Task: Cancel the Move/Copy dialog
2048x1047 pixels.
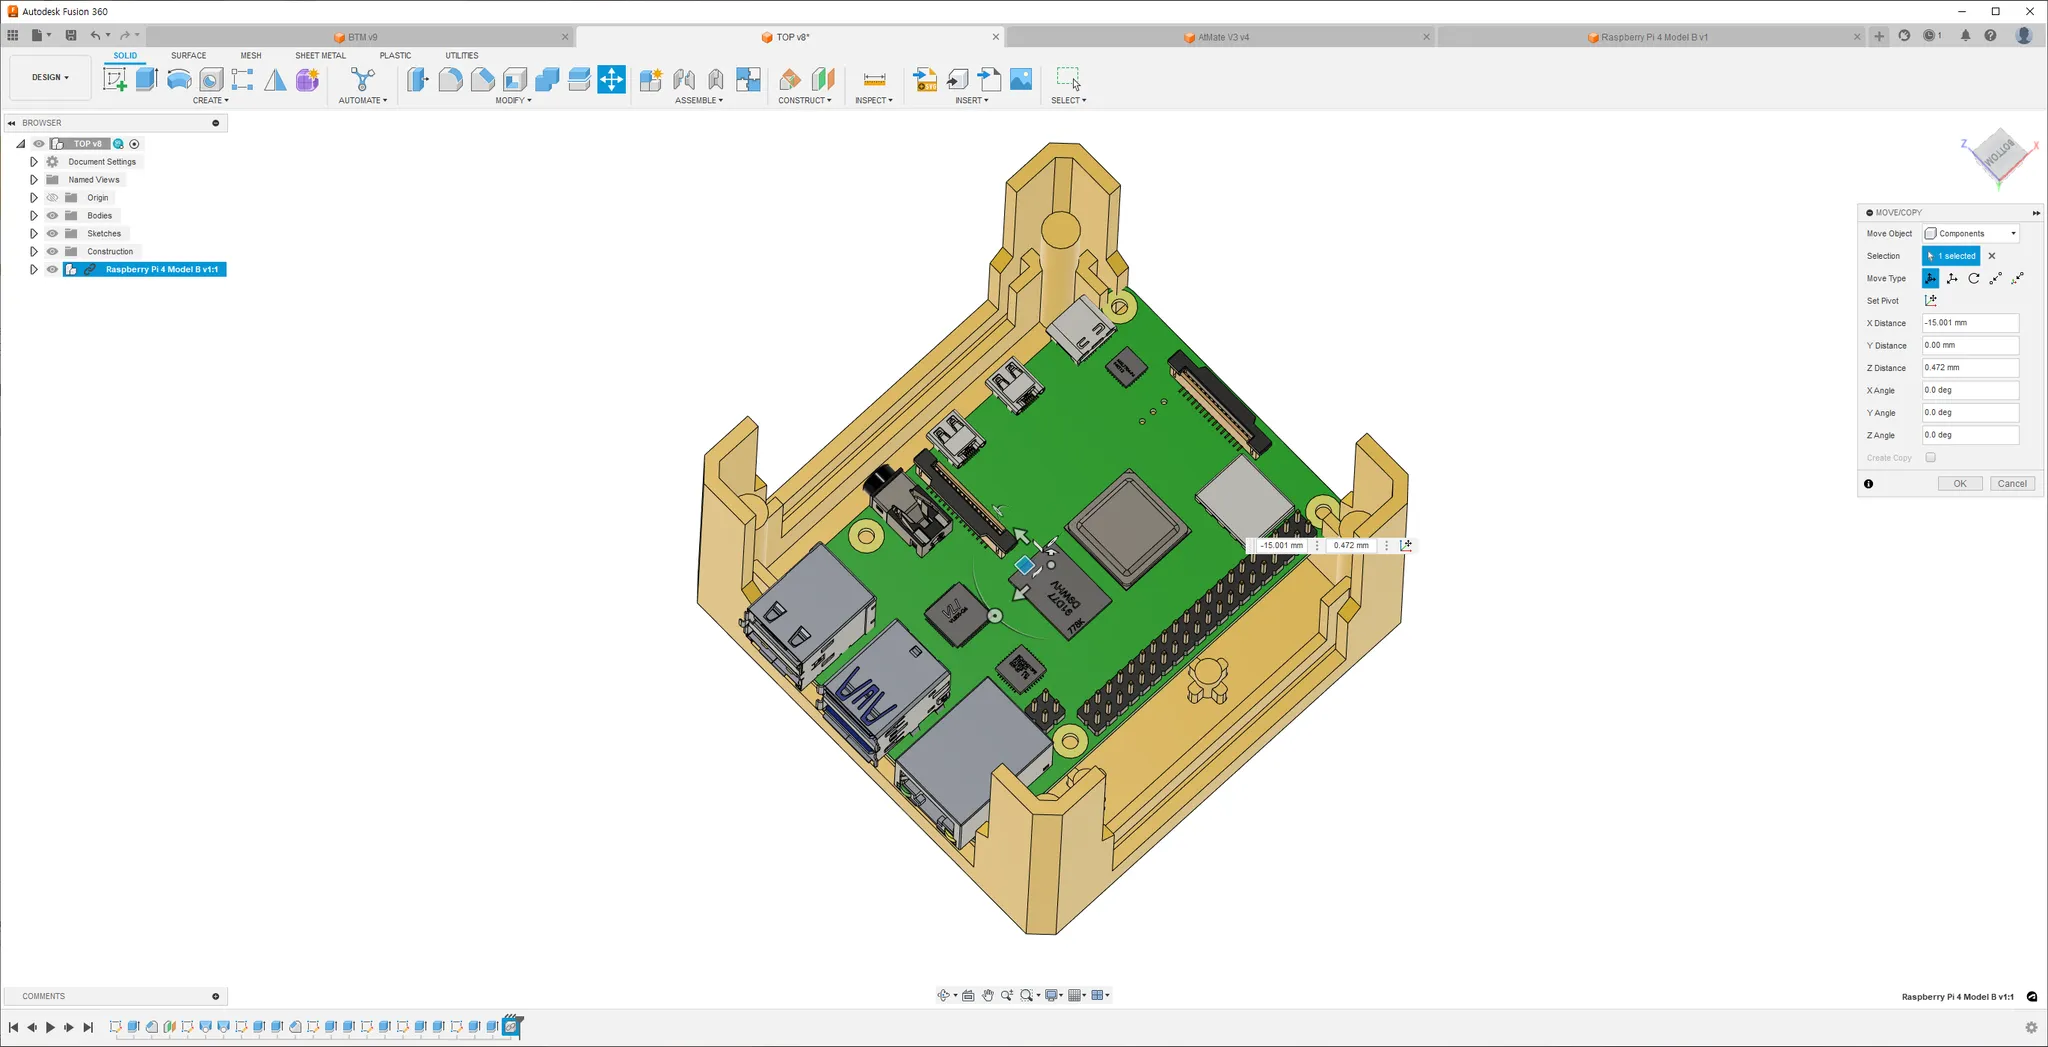Action: [2011, 484]
